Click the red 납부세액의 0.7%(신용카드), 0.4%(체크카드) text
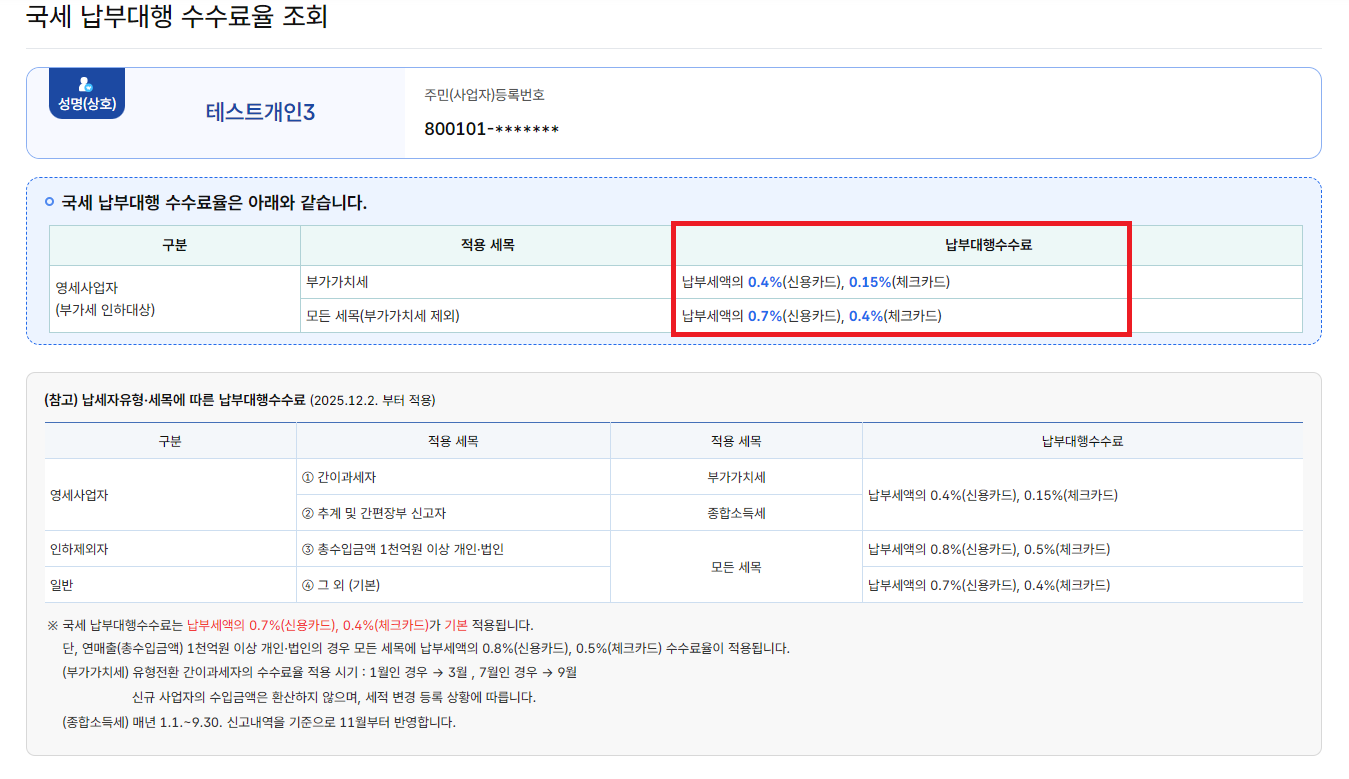This screenshot has width=1349, height=779. coord(308,625)
